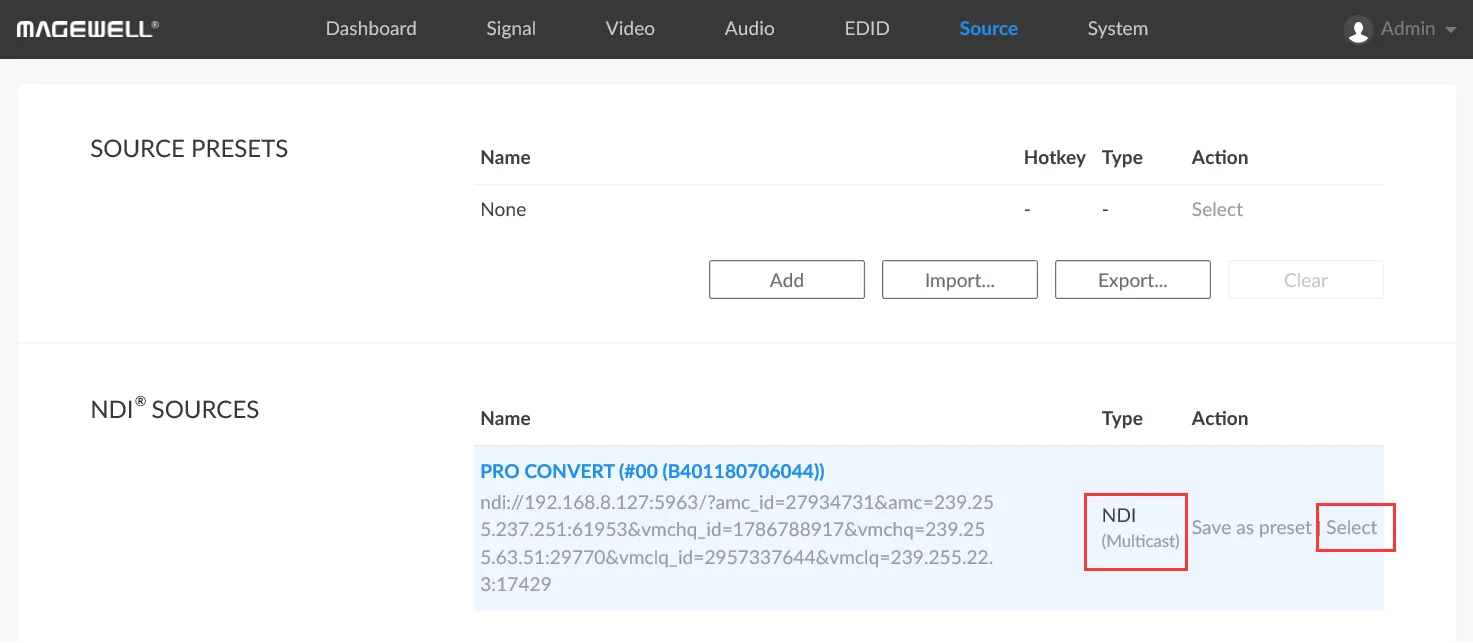
Task: Click Save as preset for PRO CONVERT
Action: 1251,528
